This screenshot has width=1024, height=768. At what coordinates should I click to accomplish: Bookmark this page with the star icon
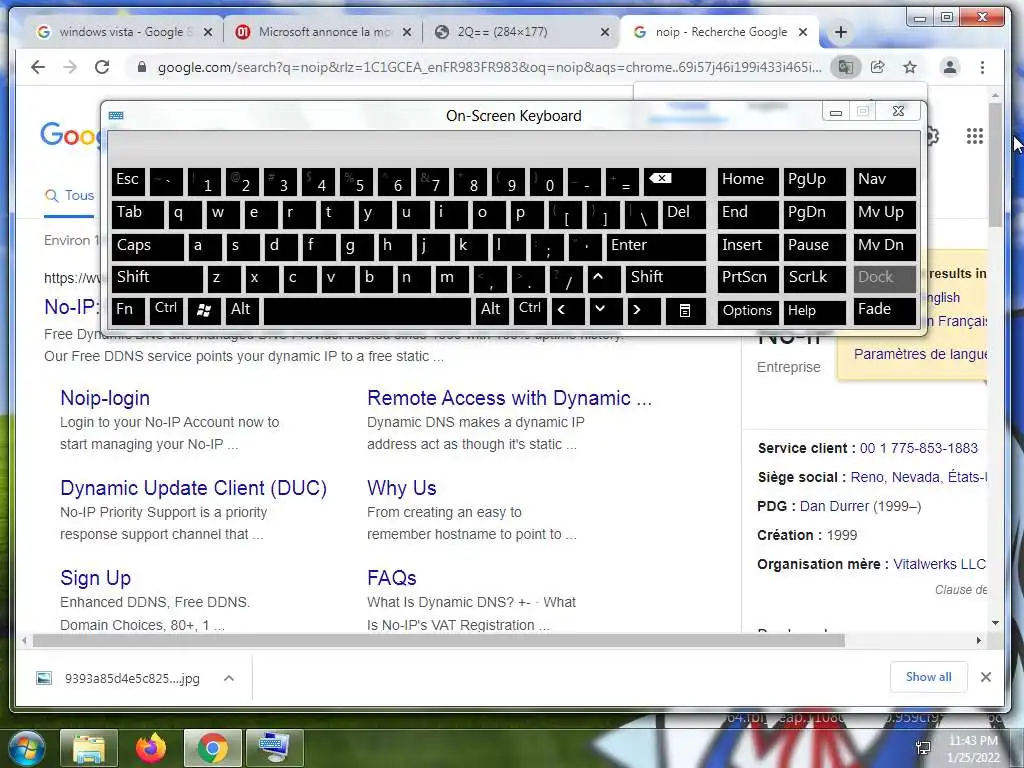pyautogui.click(x=910, y=67)
